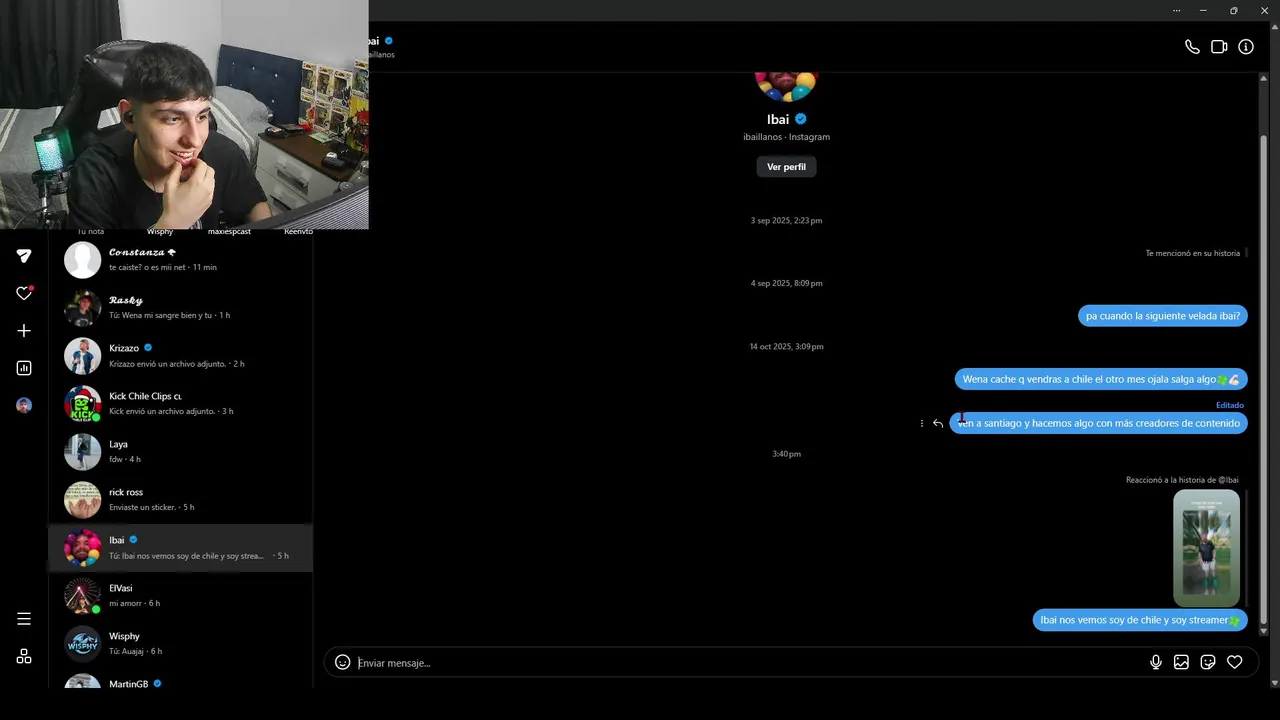Open the rick ross conversation
1280x720 pixels.
180,500
